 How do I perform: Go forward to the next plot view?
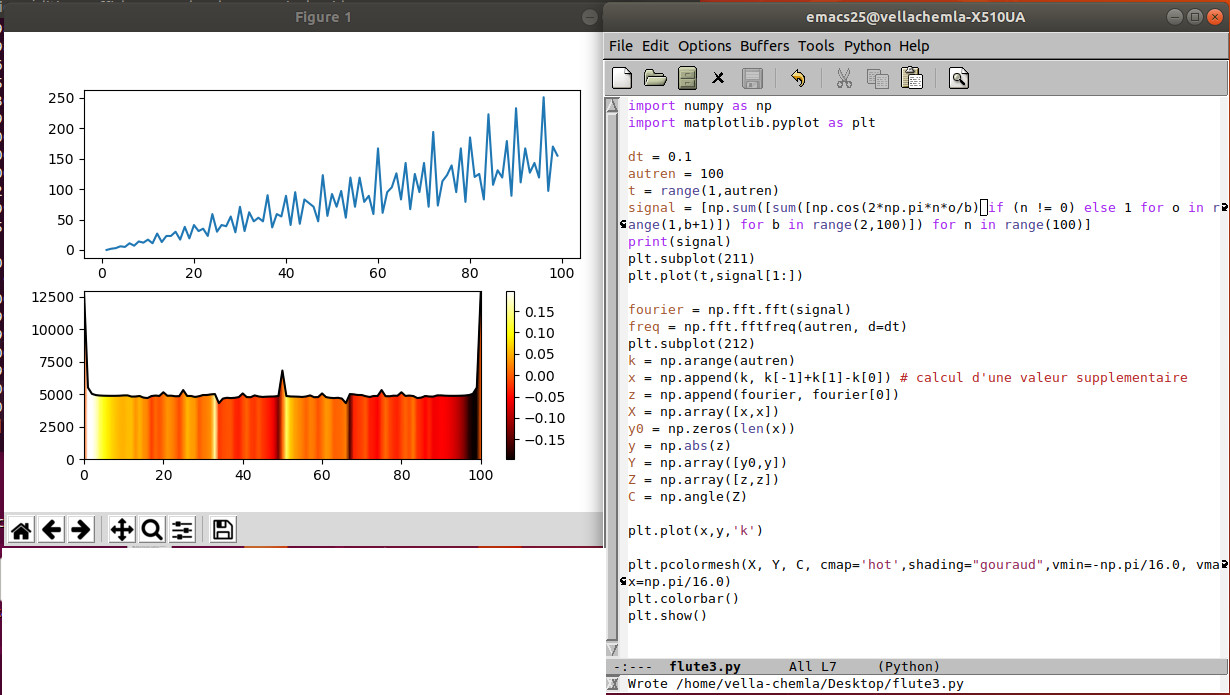click(81, 530)
